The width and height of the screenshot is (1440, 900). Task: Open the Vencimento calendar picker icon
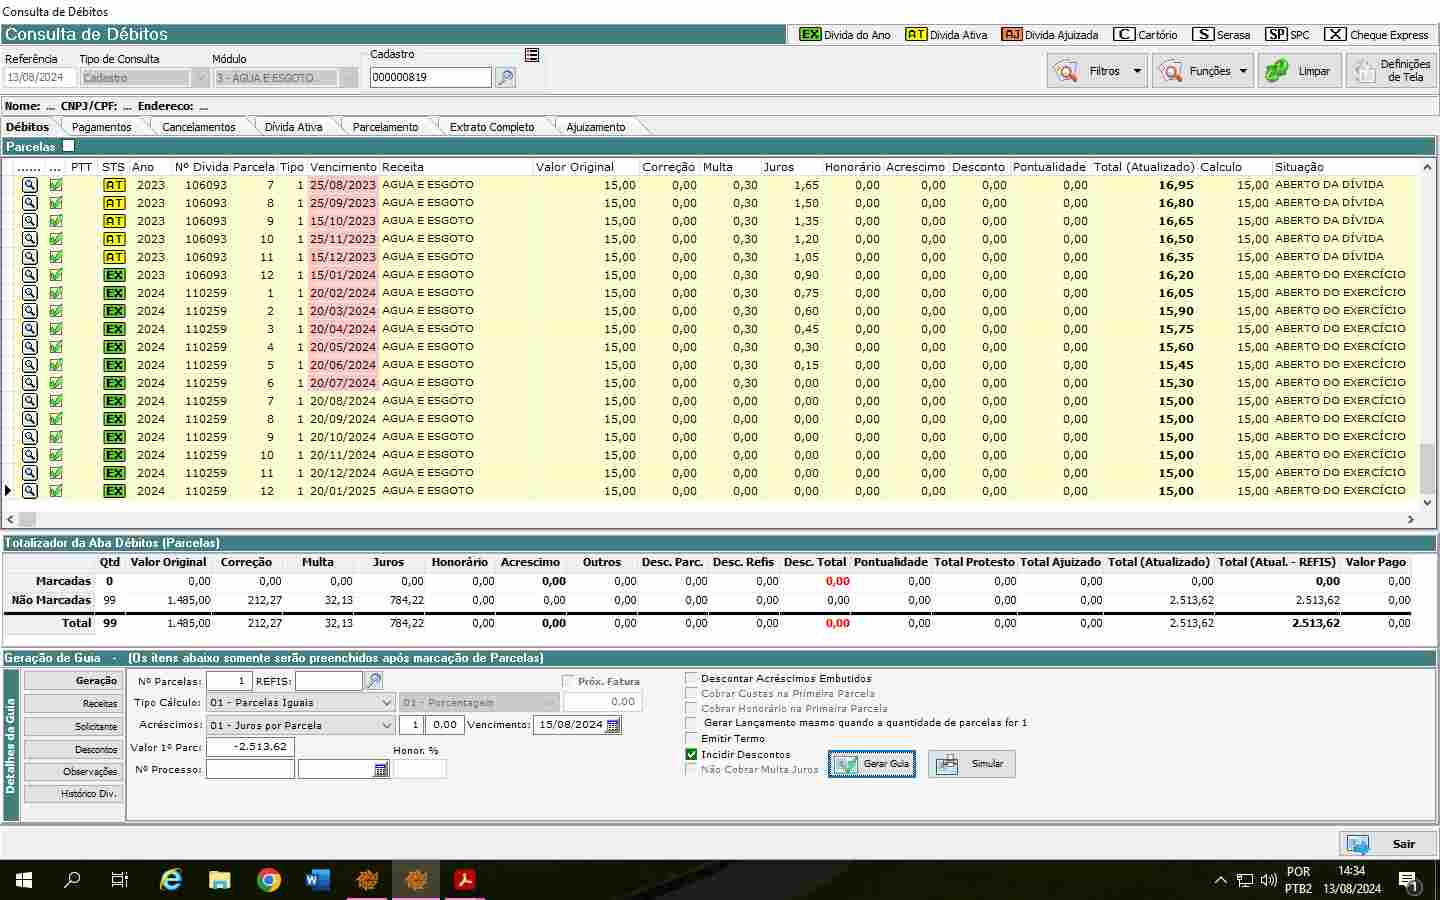[613, 725]
